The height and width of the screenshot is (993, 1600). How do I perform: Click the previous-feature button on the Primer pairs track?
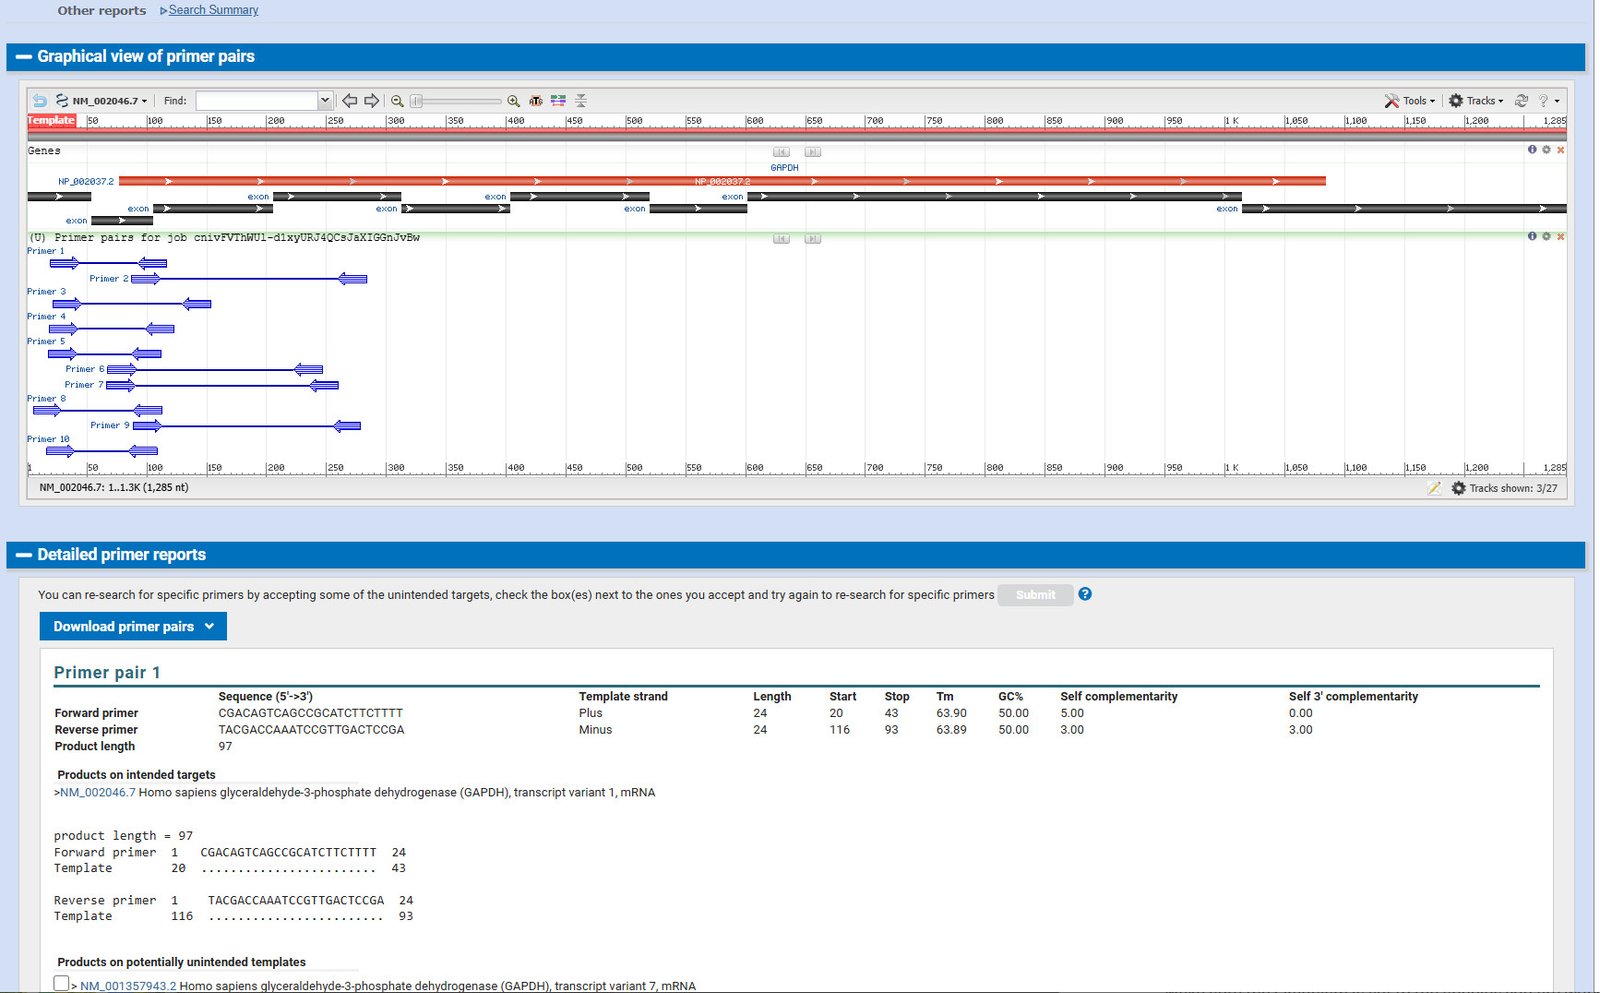(x=781, y=238)
